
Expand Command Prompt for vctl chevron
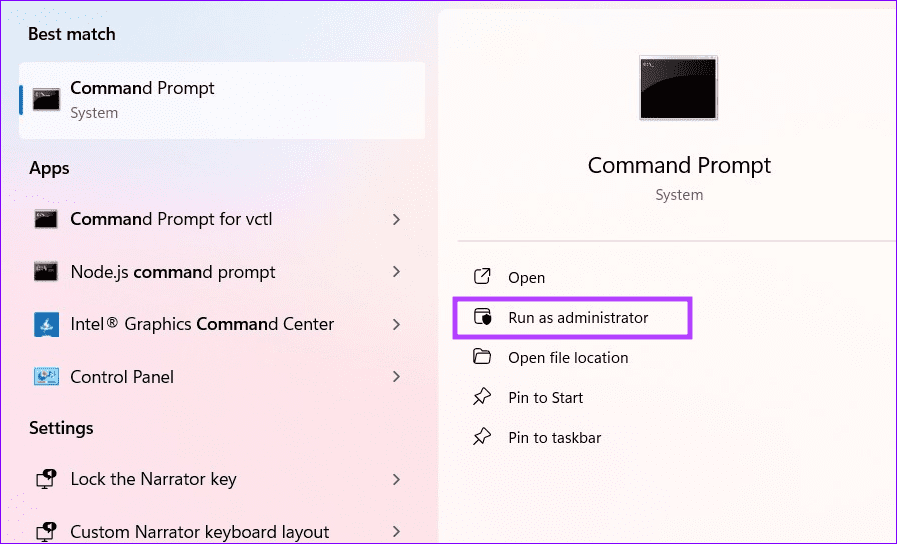point(397,219)
